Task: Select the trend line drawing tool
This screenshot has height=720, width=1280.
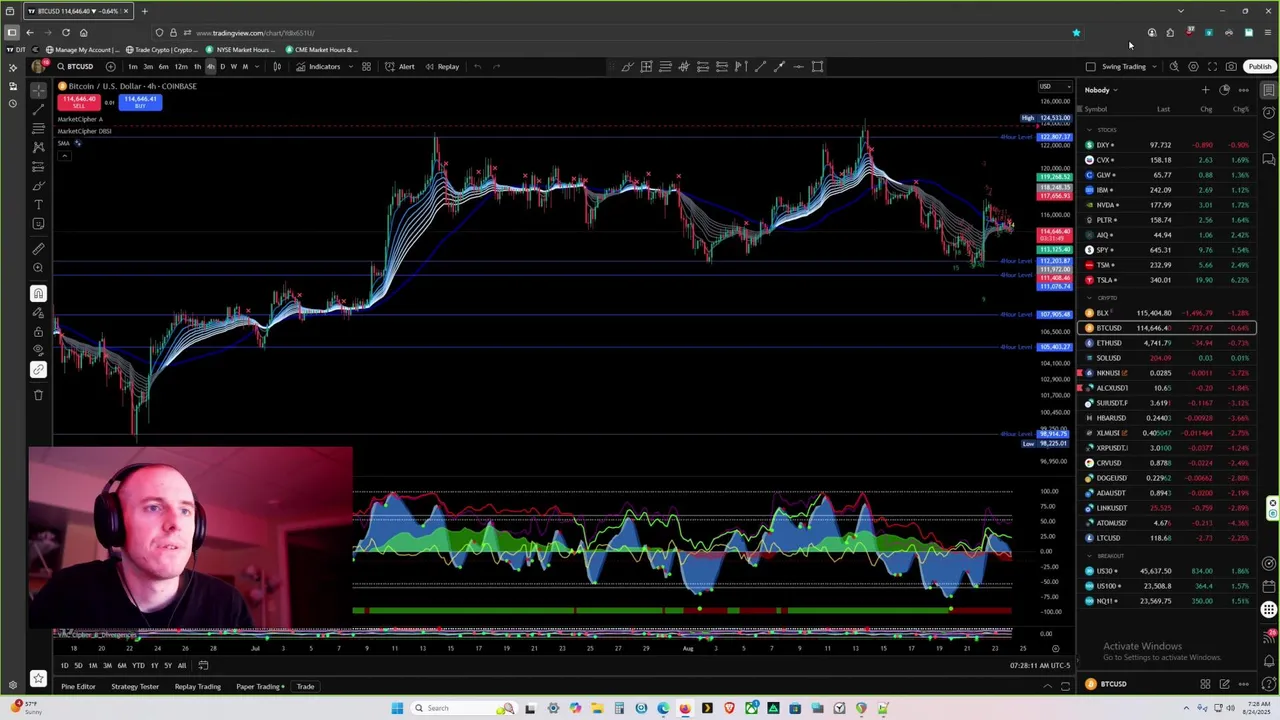Action: pyautogui.click(x=38, y=109)
